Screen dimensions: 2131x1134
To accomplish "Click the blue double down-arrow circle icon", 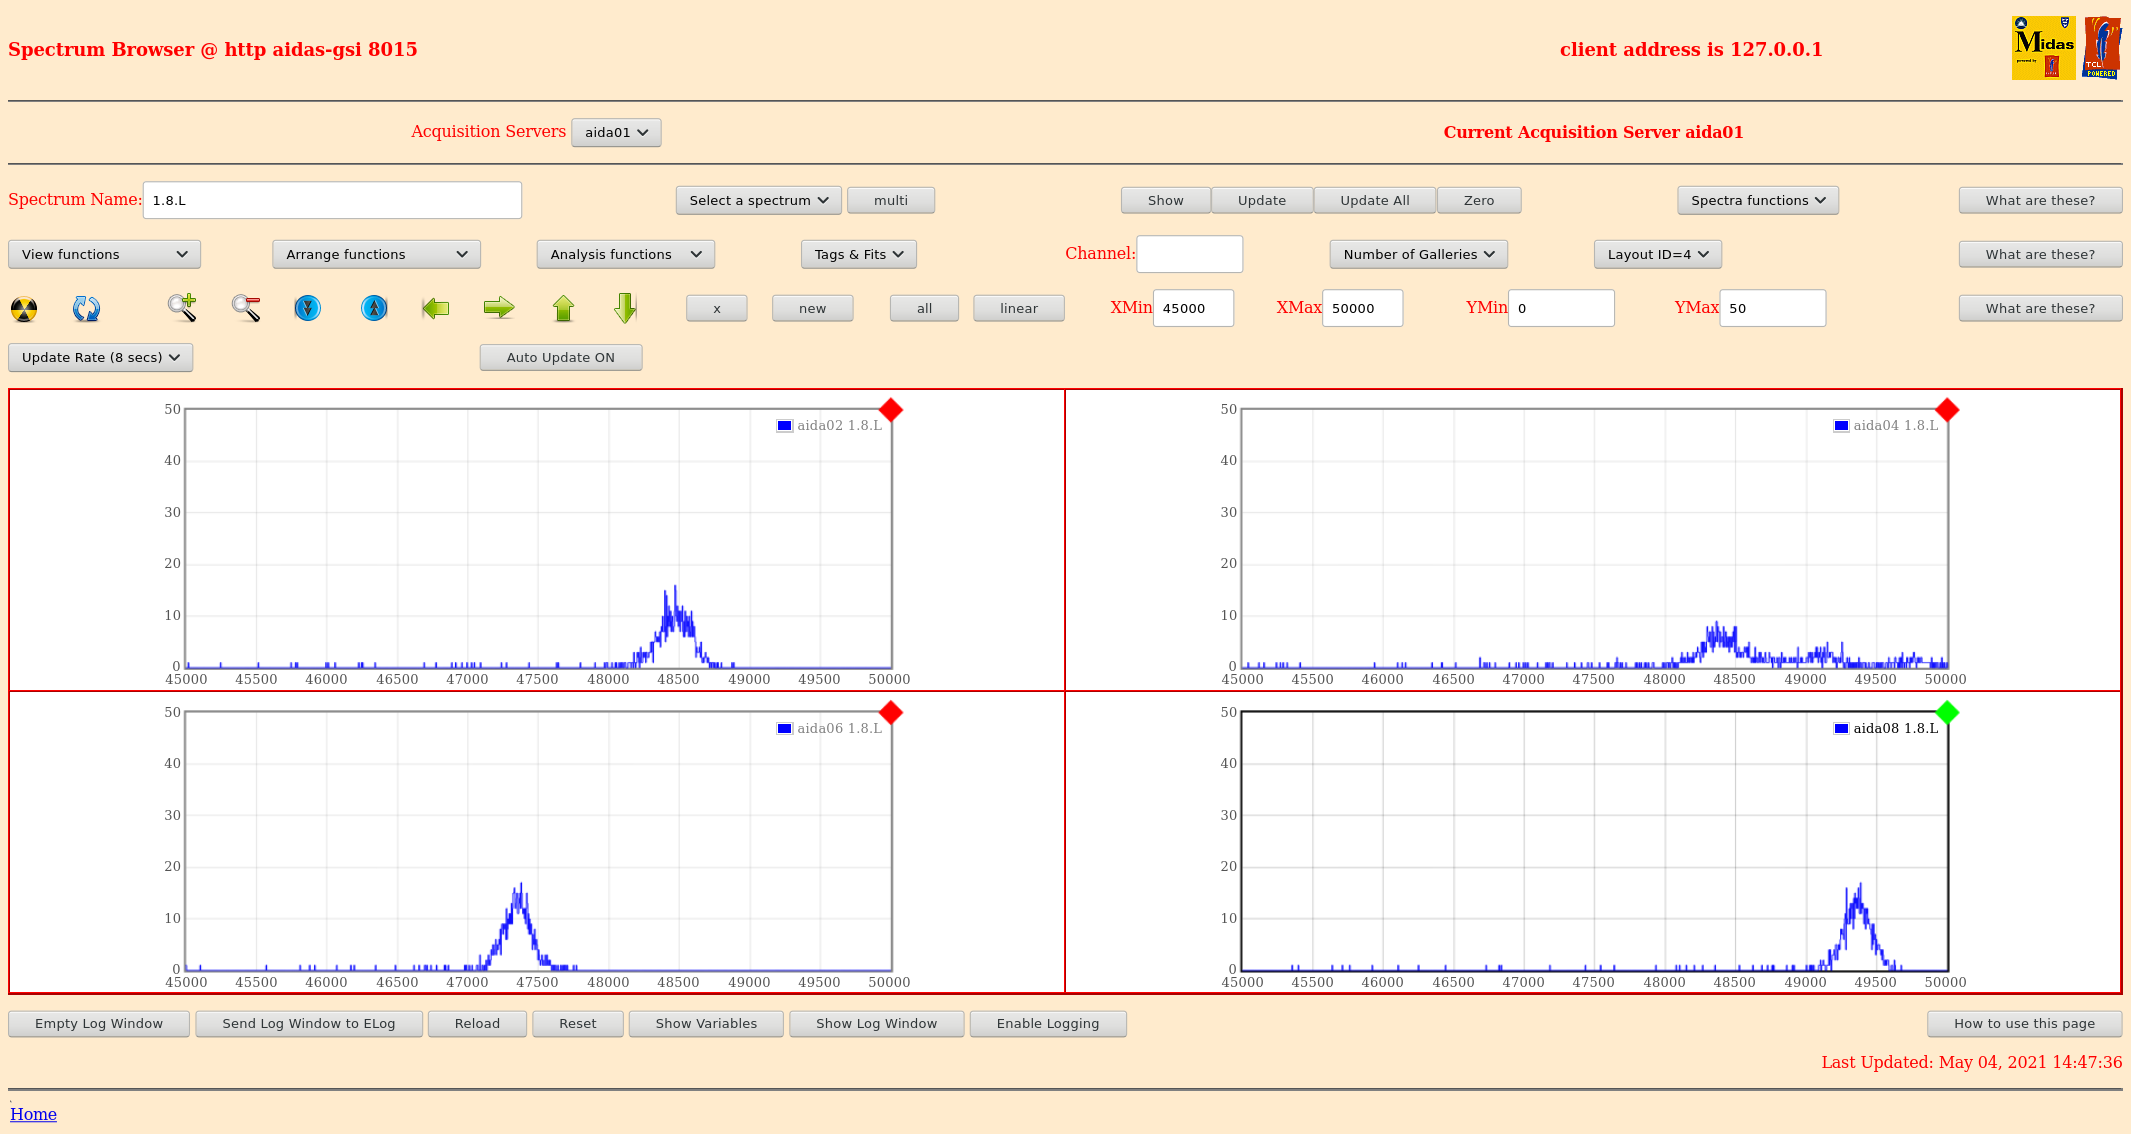I will (x=308, y=308).
